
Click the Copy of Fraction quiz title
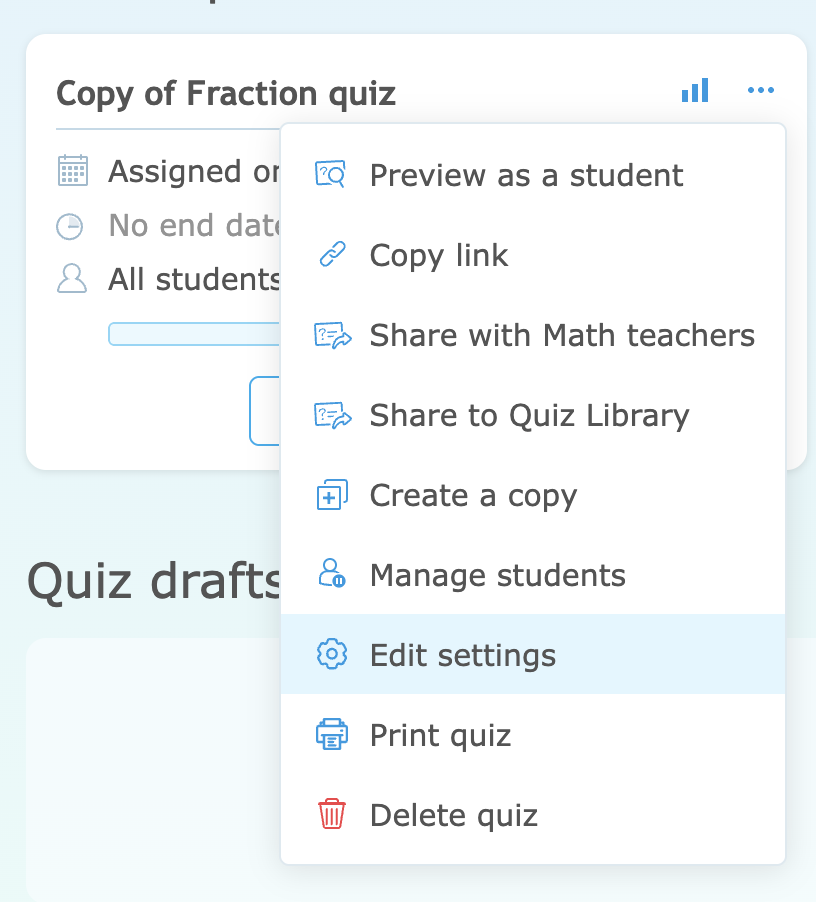click(226, 93)
